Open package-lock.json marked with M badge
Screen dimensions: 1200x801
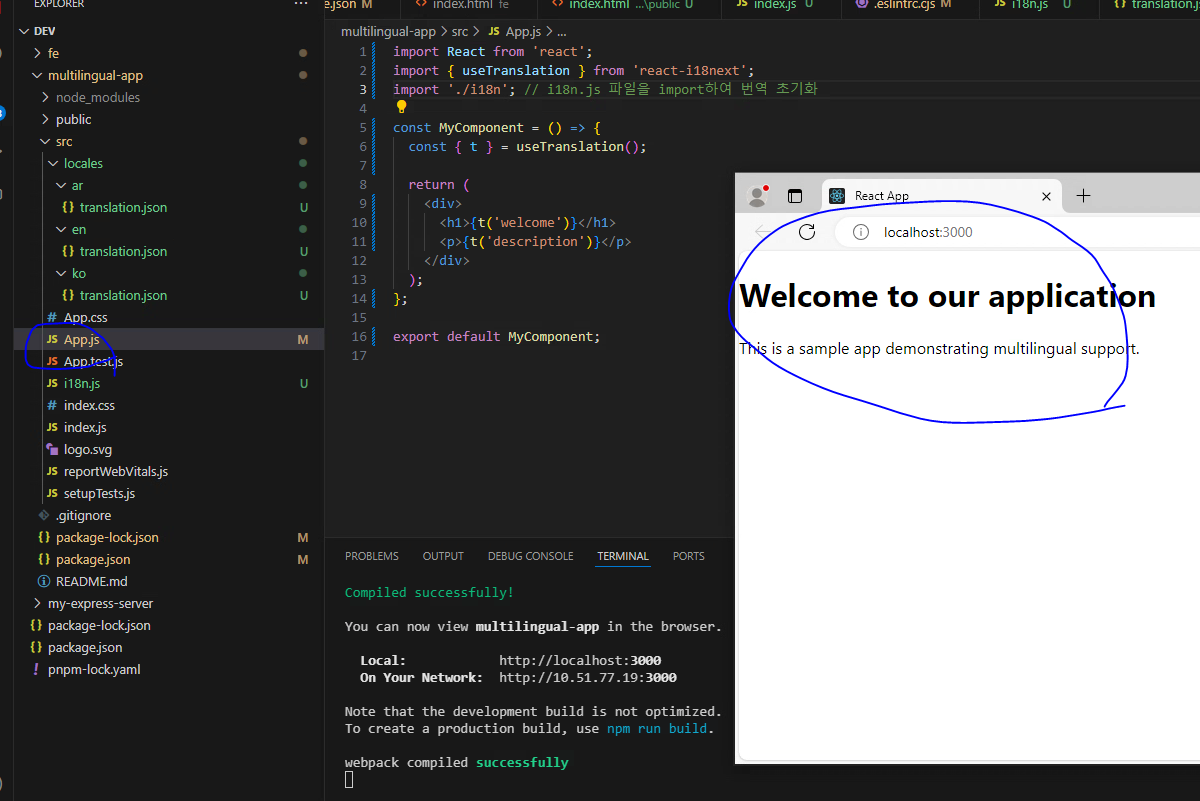(107, 537)
